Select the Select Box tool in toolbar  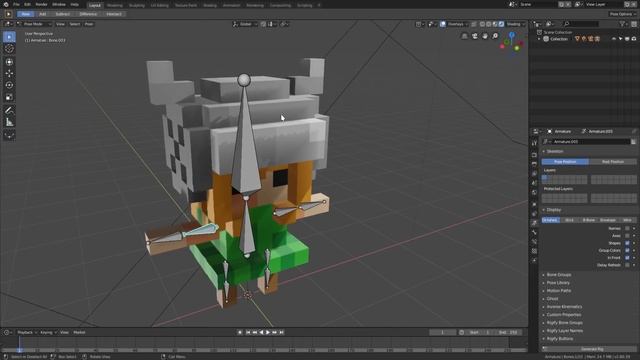point(9,37)
